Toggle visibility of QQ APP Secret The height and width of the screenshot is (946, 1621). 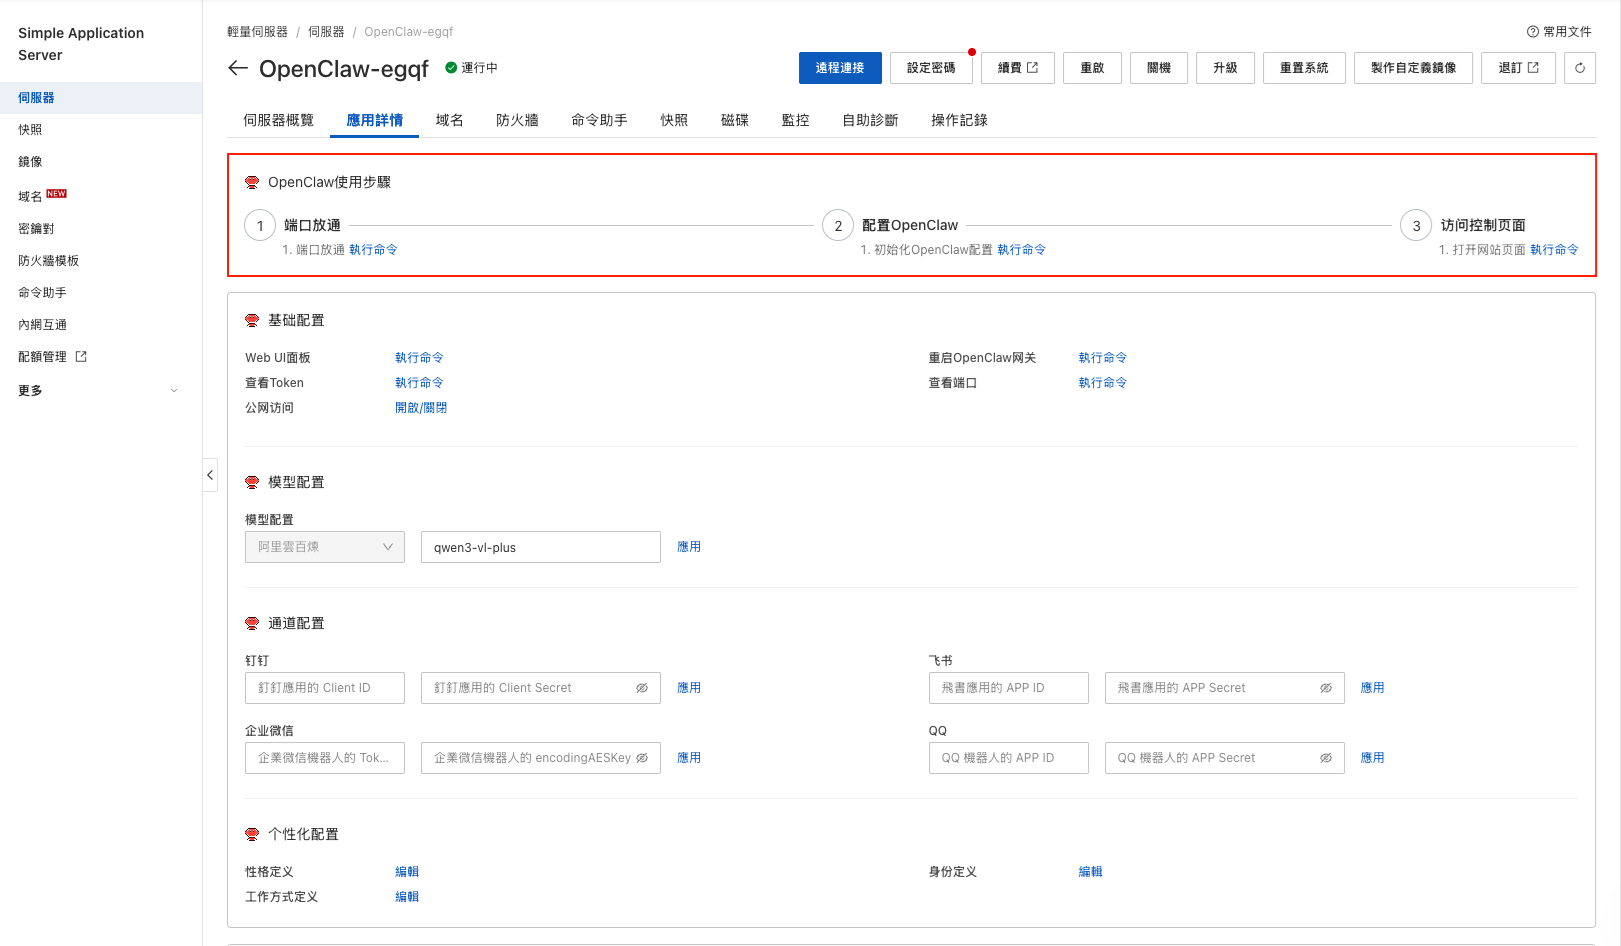(1325, 758)
